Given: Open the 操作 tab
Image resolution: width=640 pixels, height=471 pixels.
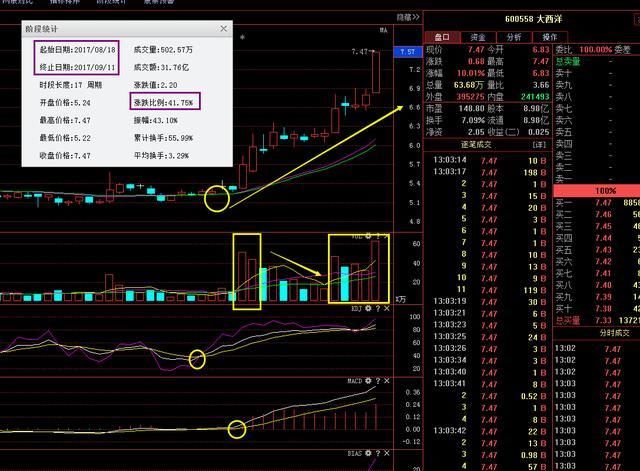Looking at the screenshot, I should pyautogui.click(x=549, y=37).
